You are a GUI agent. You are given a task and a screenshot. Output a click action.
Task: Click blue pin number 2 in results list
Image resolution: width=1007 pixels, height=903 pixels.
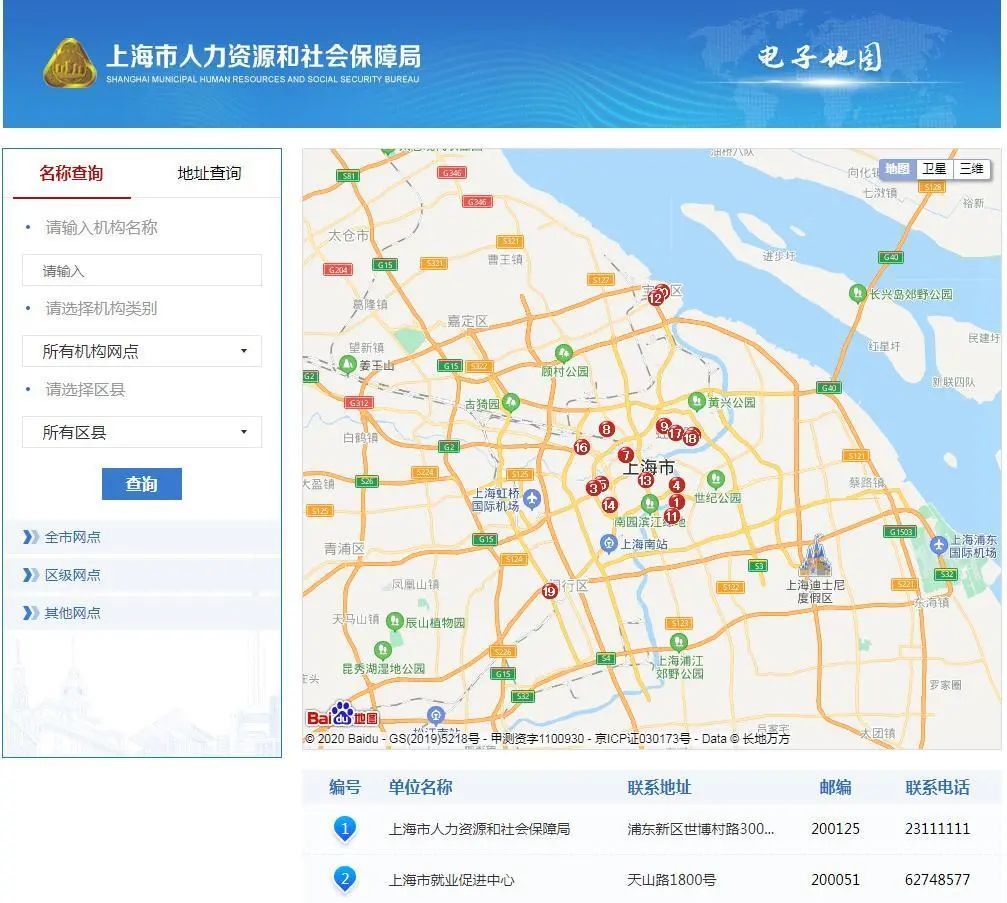[345, 879]
